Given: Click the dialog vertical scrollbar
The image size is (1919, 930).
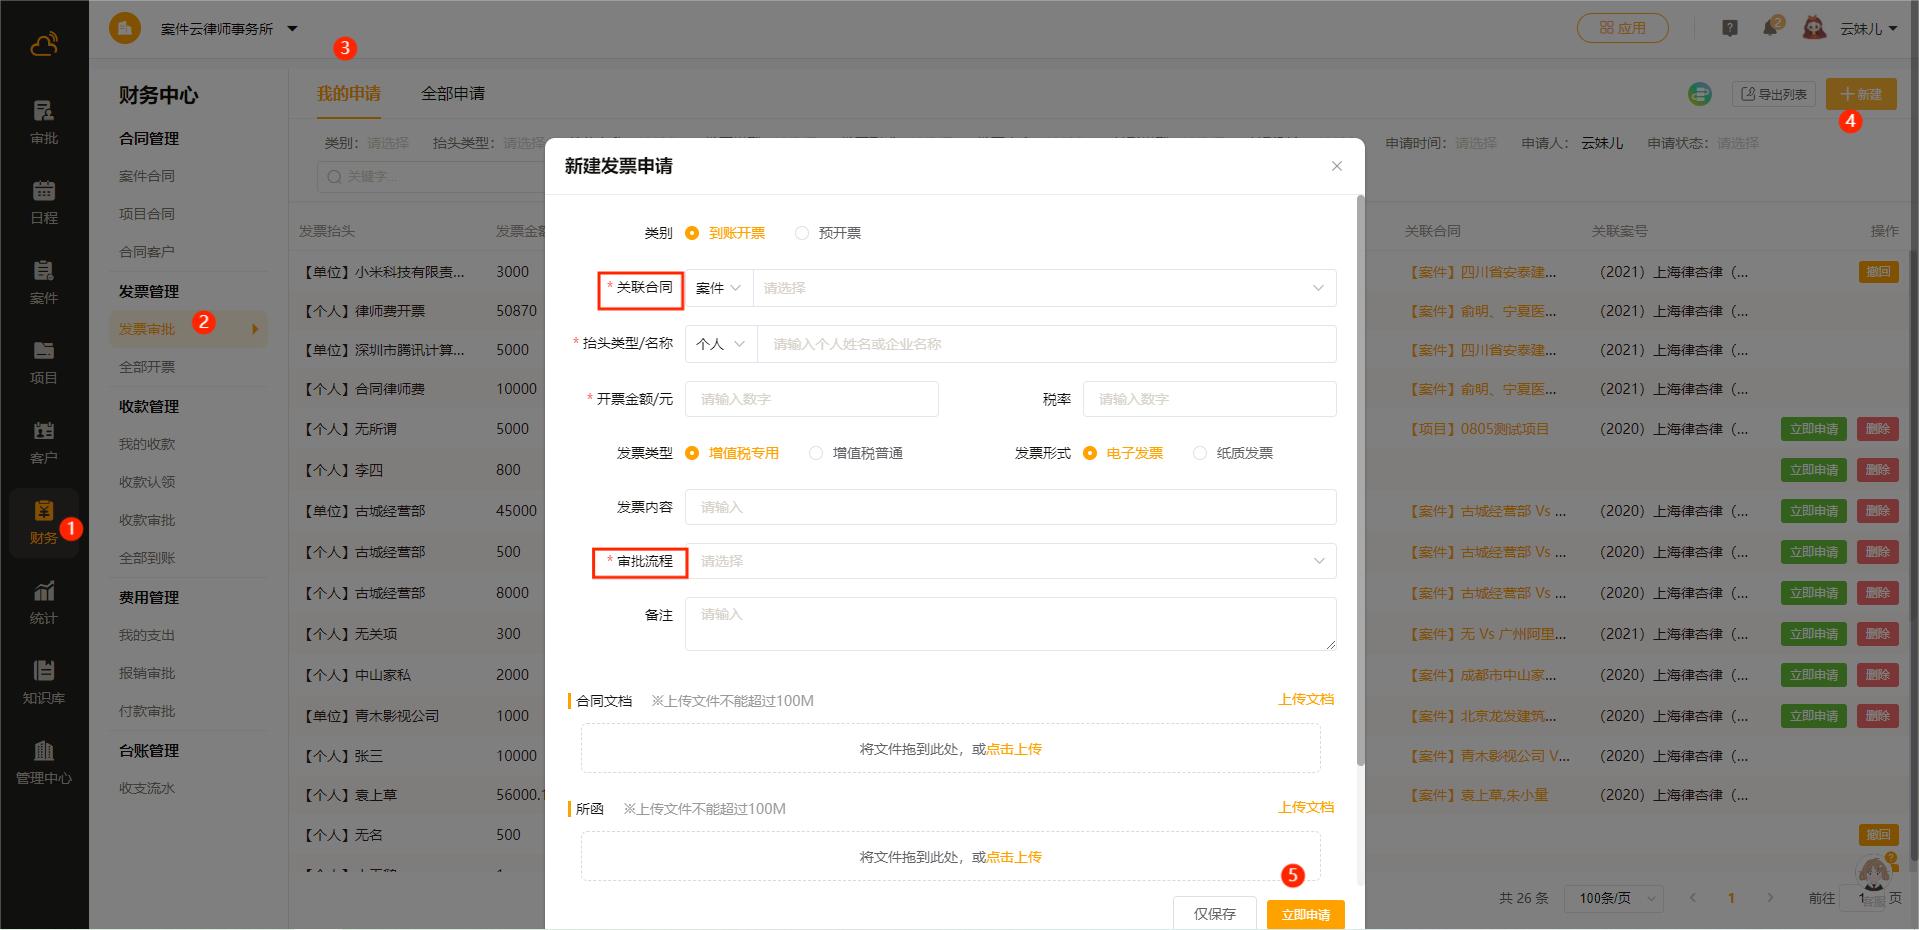Looking at the screenshot, I should click(x=1359, y=480).
